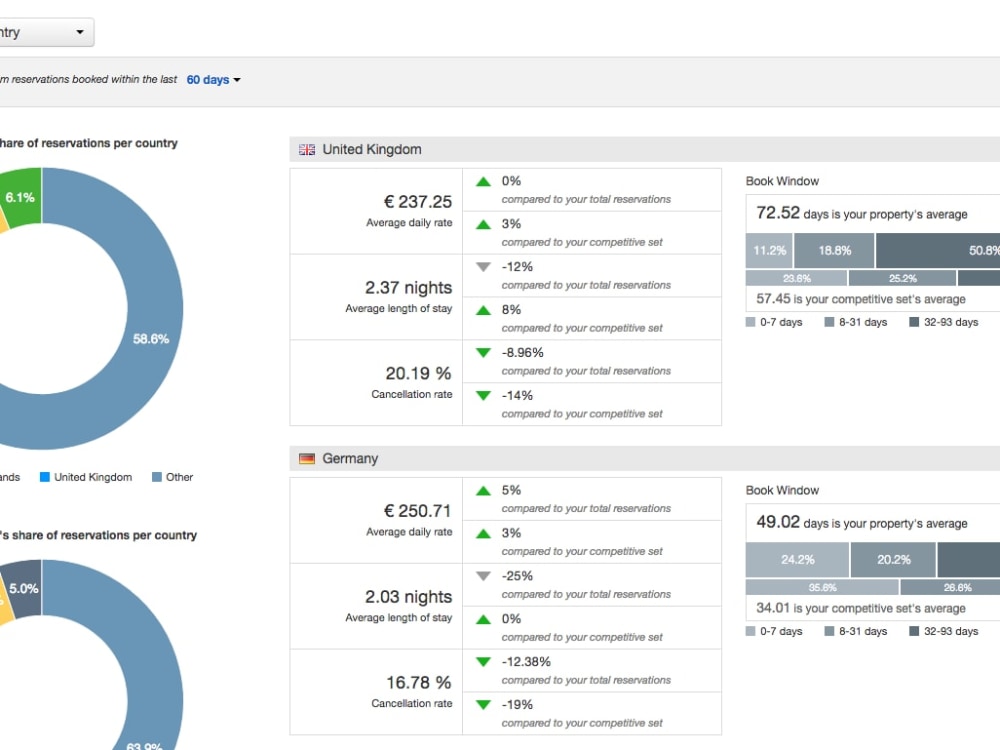Image resolution: width=1000 pixels, height=750 pixels.
Task: Click the 35.6% Germany competitive set bar
Action: [822, 587]
